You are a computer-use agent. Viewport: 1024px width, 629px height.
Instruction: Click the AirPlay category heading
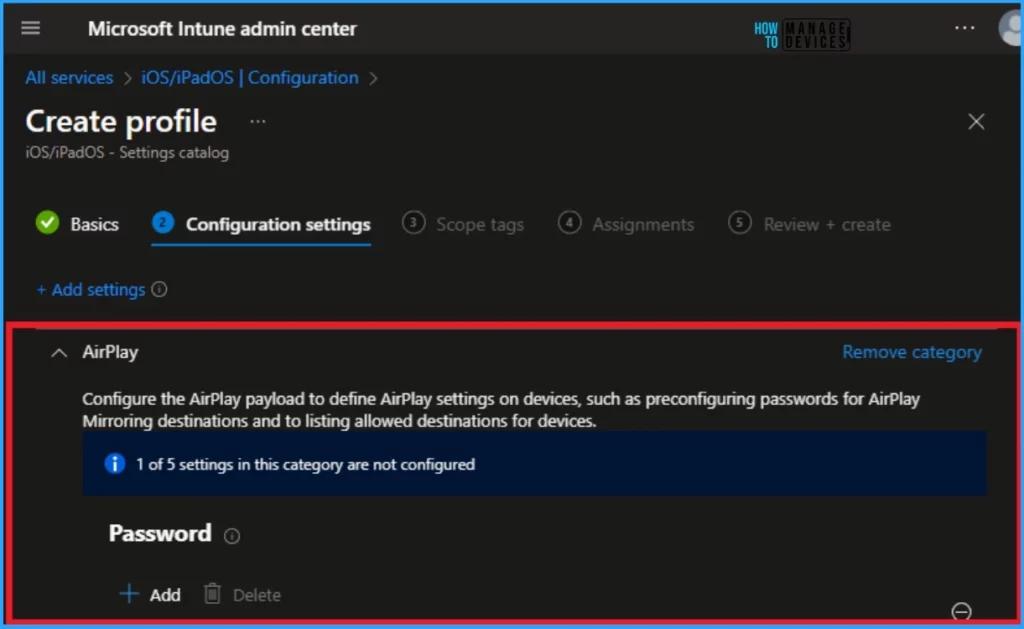tap(110, 352)
